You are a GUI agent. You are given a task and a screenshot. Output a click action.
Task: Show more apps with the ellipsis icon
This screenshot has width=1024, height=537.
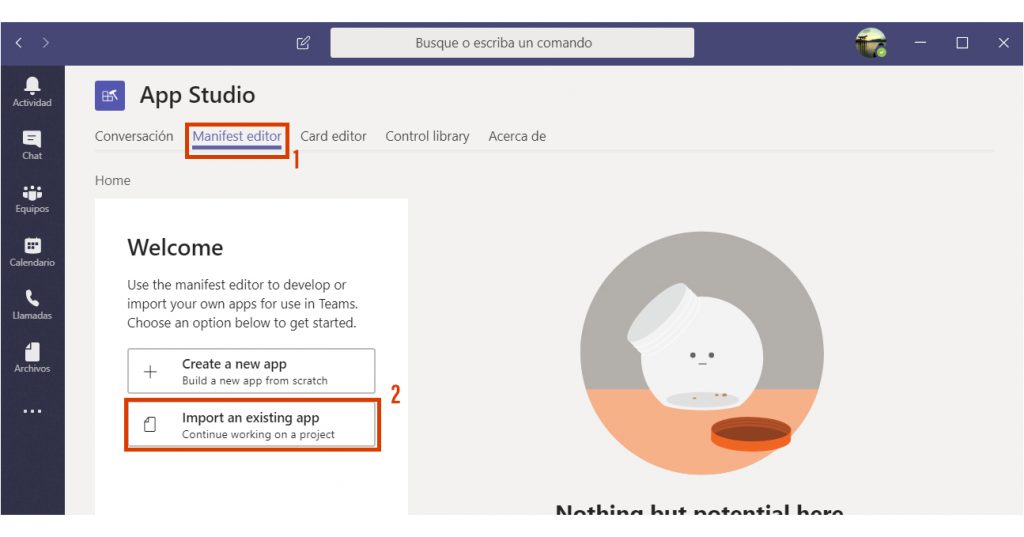(x=32, y=411)
